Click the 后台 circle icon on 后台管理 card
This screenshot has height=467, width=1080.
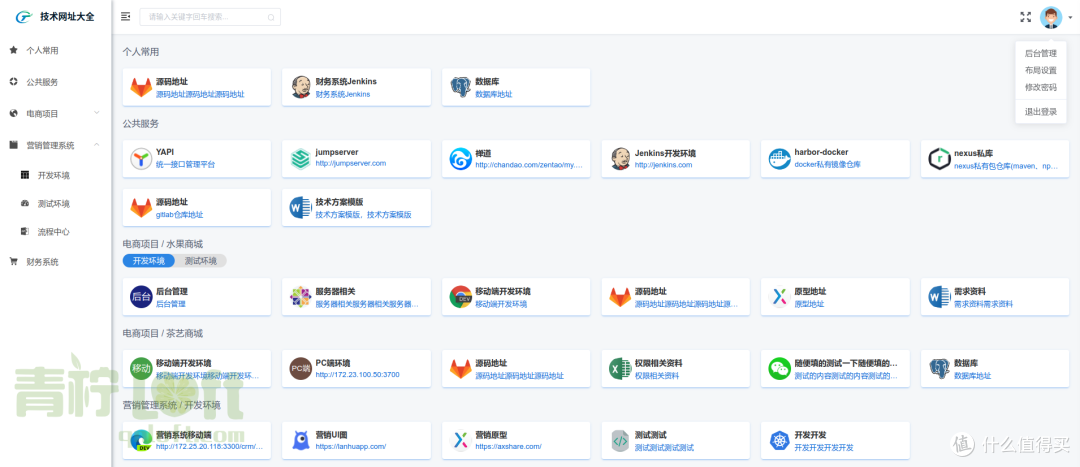pyautogui.click(x=141, y=297)
